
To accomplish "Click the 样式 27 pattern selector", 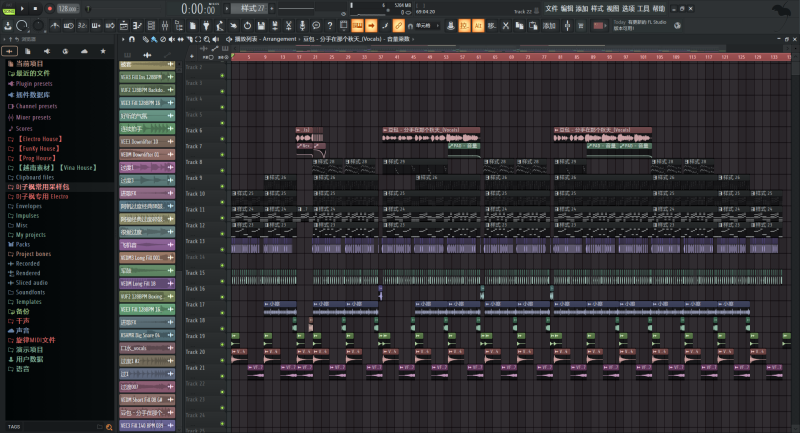I will [x=249, y=9].
